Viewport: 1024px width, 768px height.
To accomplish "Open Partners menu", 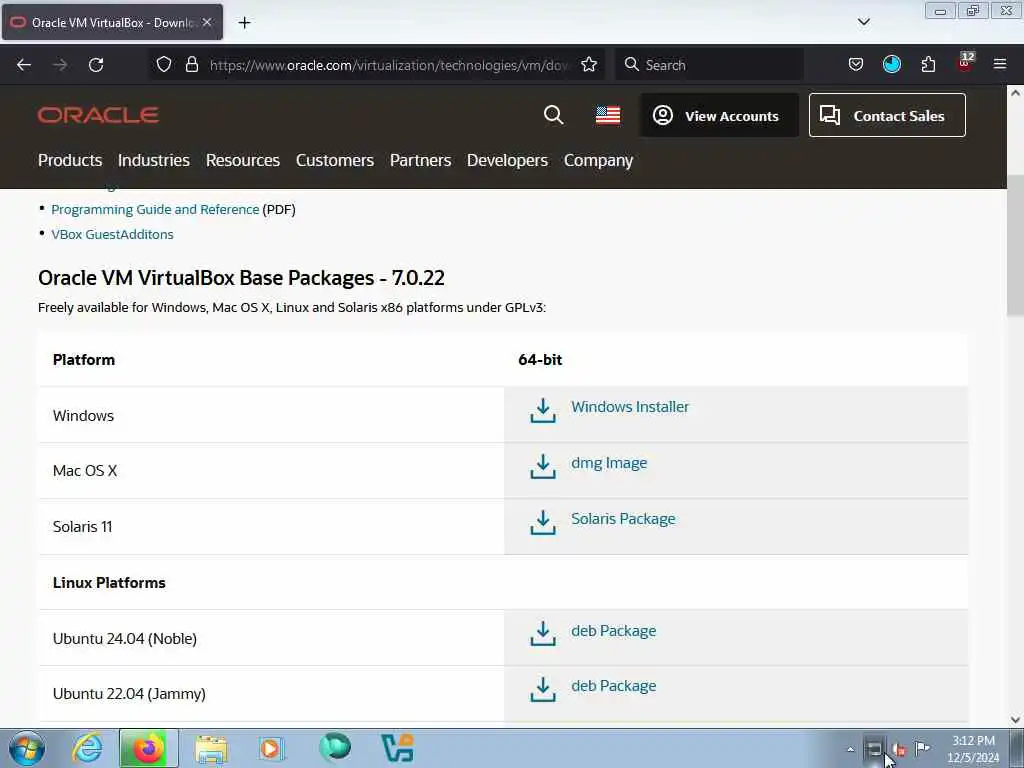I will tap(421, 161).
